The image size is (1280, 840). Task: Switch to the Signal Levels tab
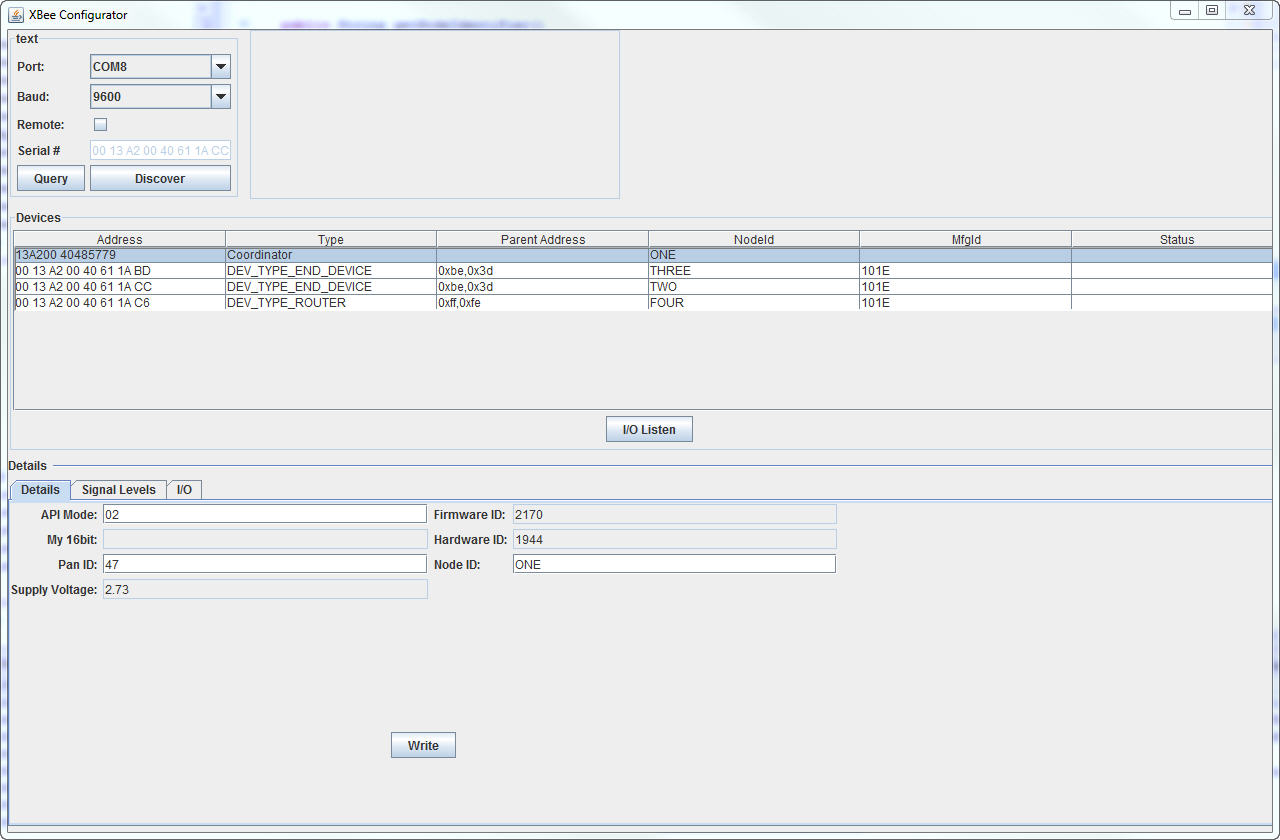pos(118,490)
